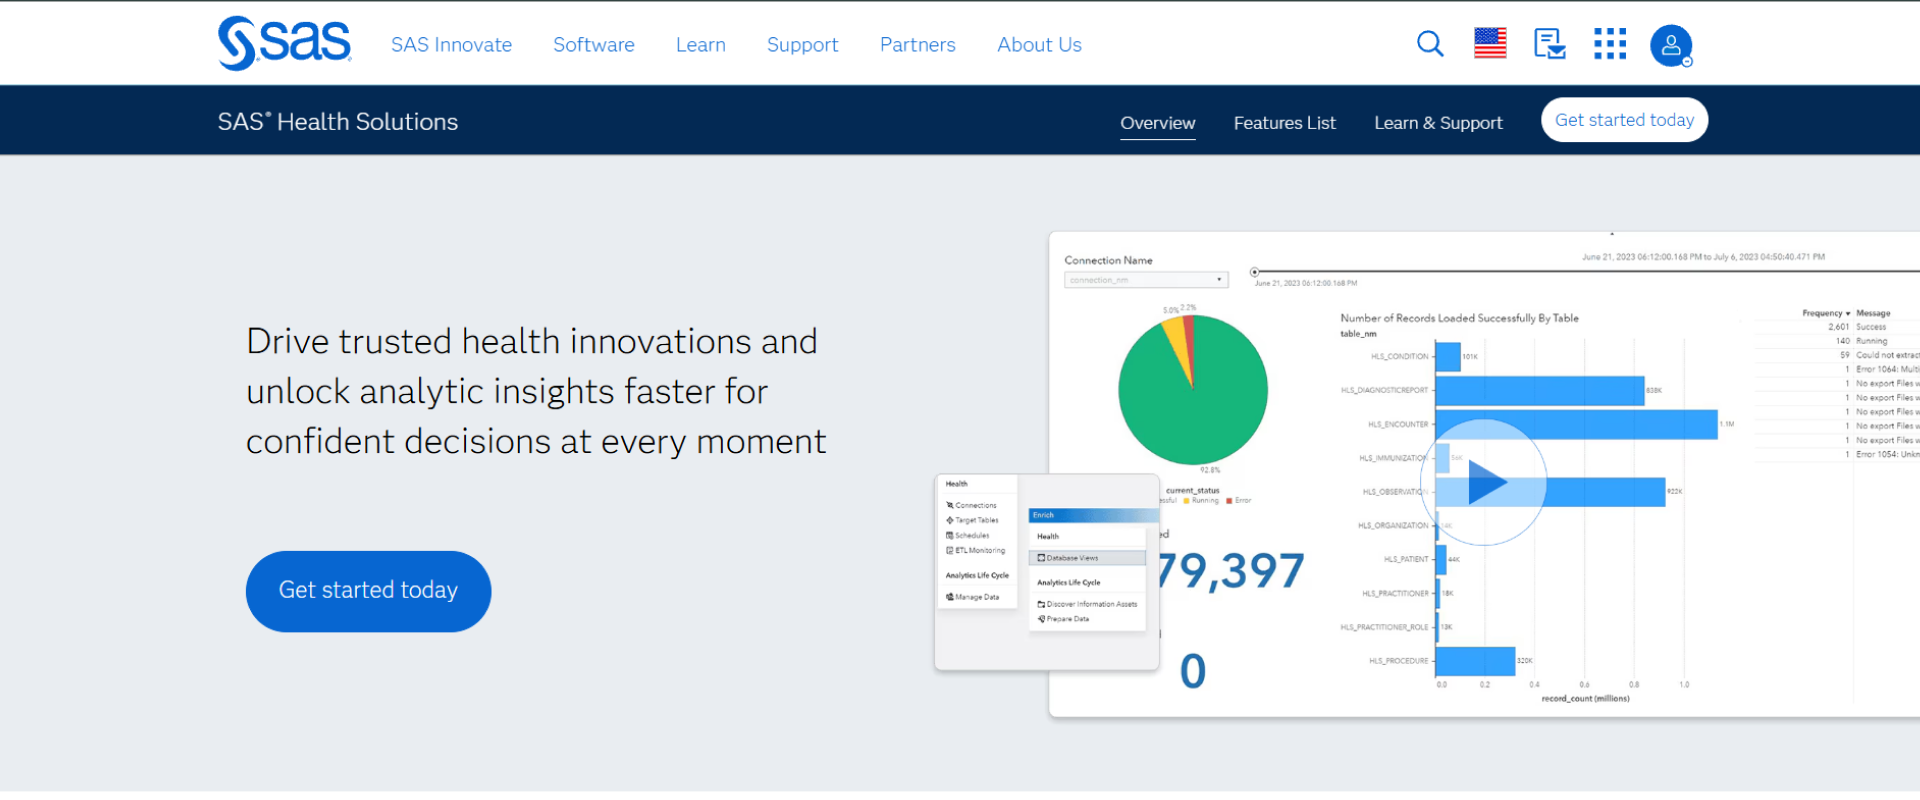This screenshot has width=1920, height=800.
Task: Click the HLS_CONDITION bar
Action: pos(1448,357)
